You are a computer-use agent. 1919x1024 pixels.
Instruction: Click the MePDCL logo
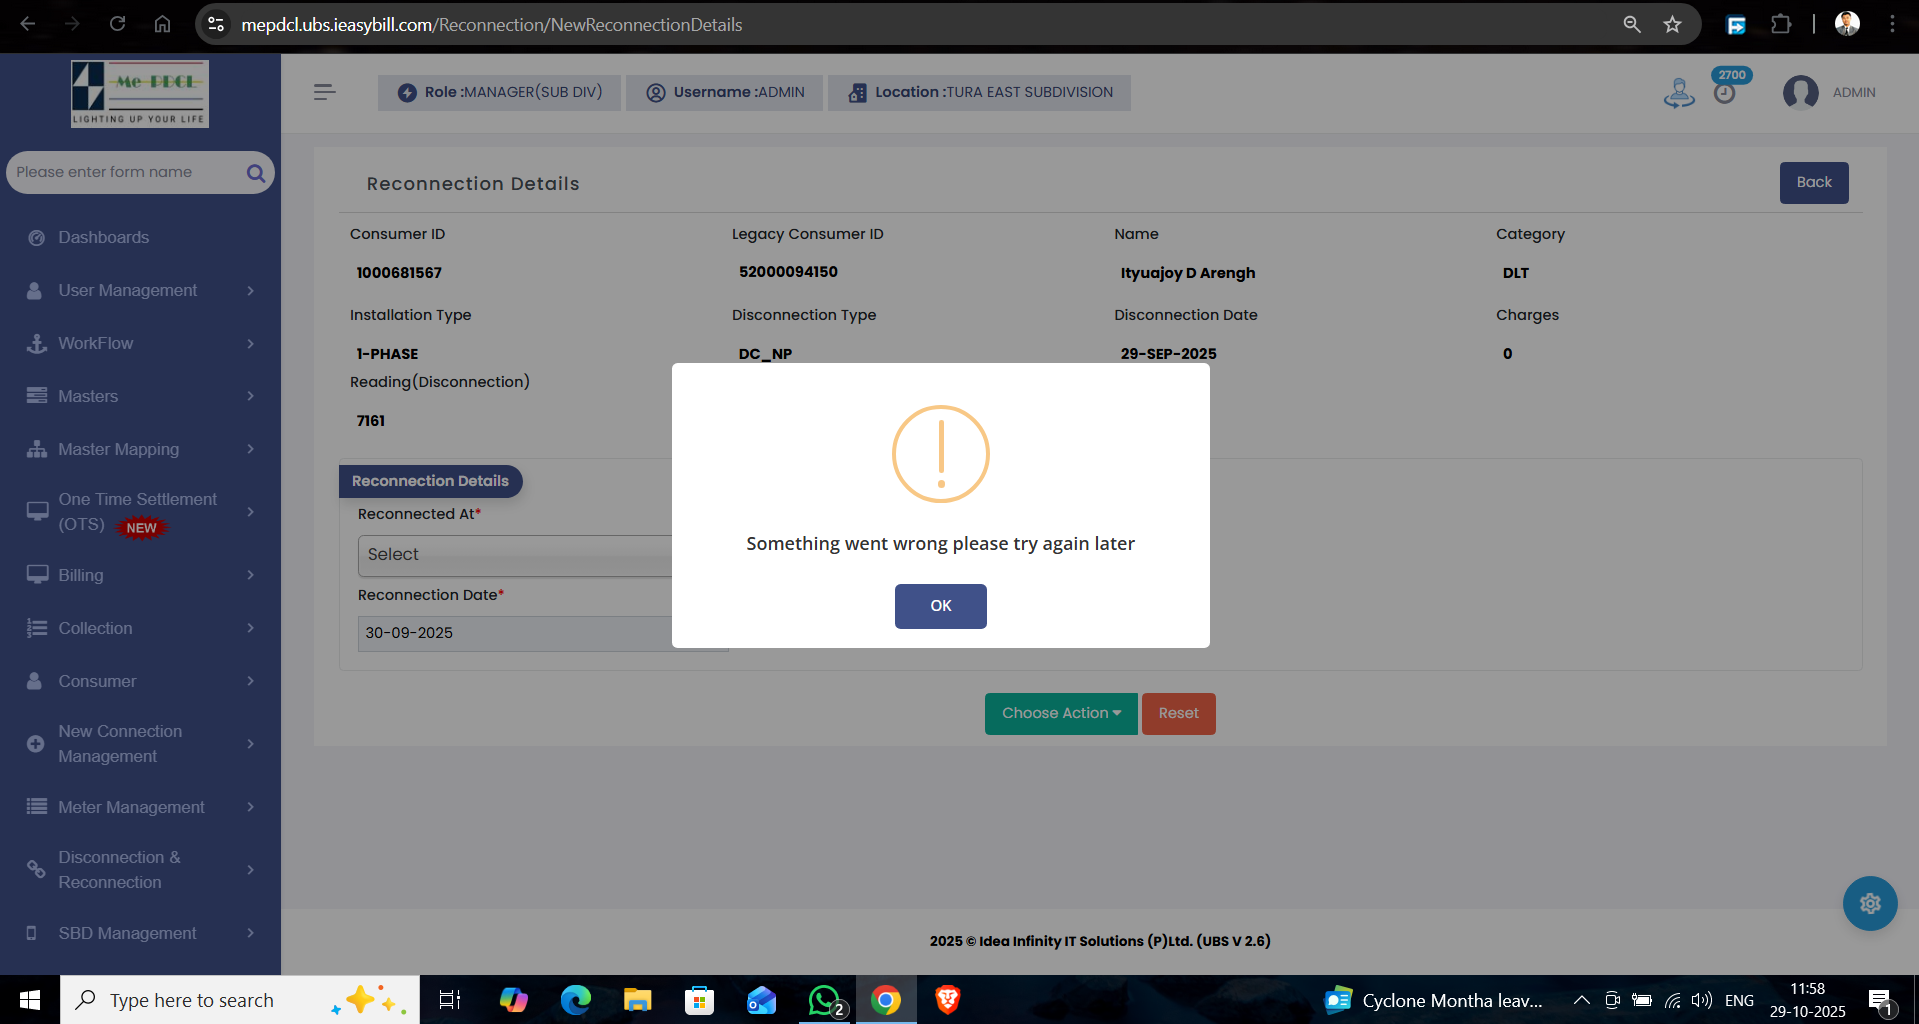(140, 94)
